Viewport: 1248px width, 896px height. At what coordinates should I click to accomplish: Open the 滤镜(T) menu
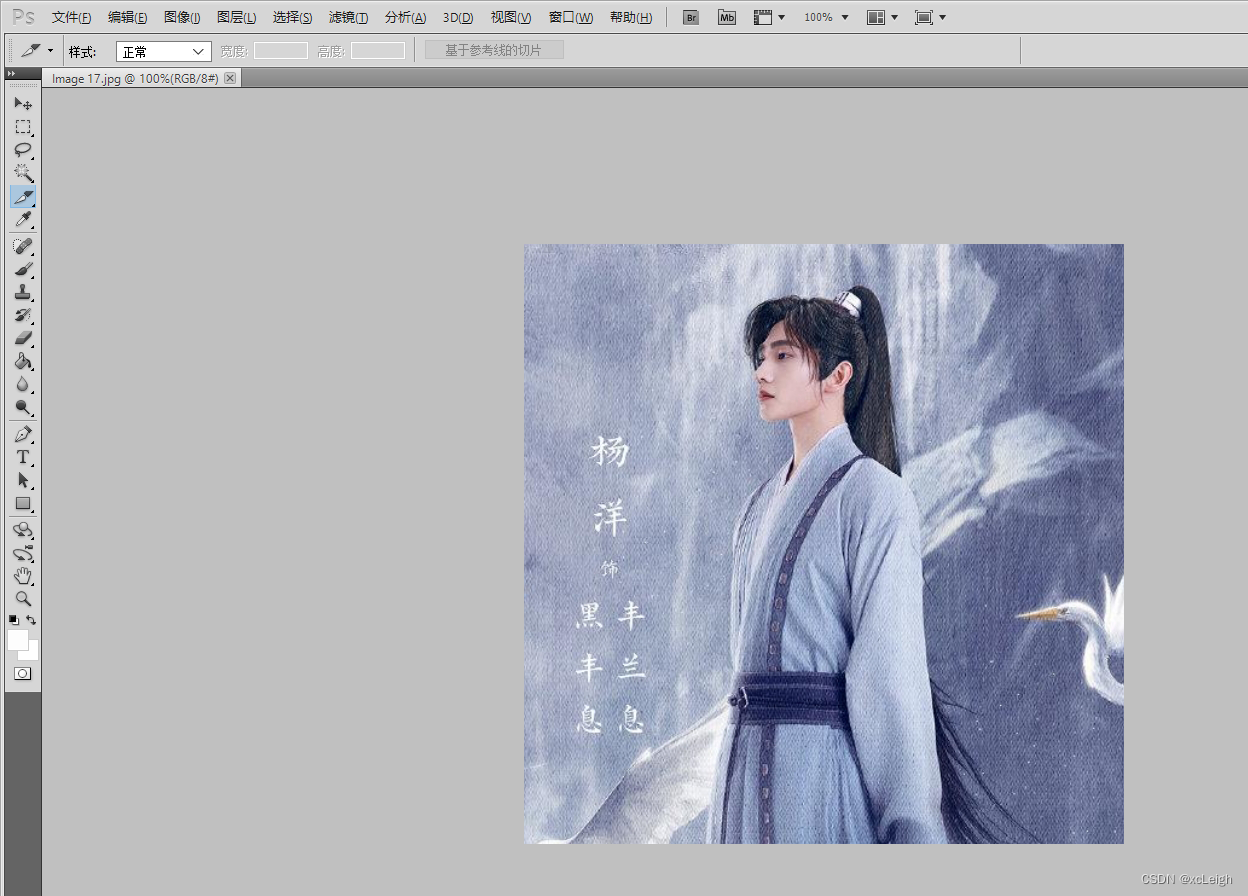[348, 17]
